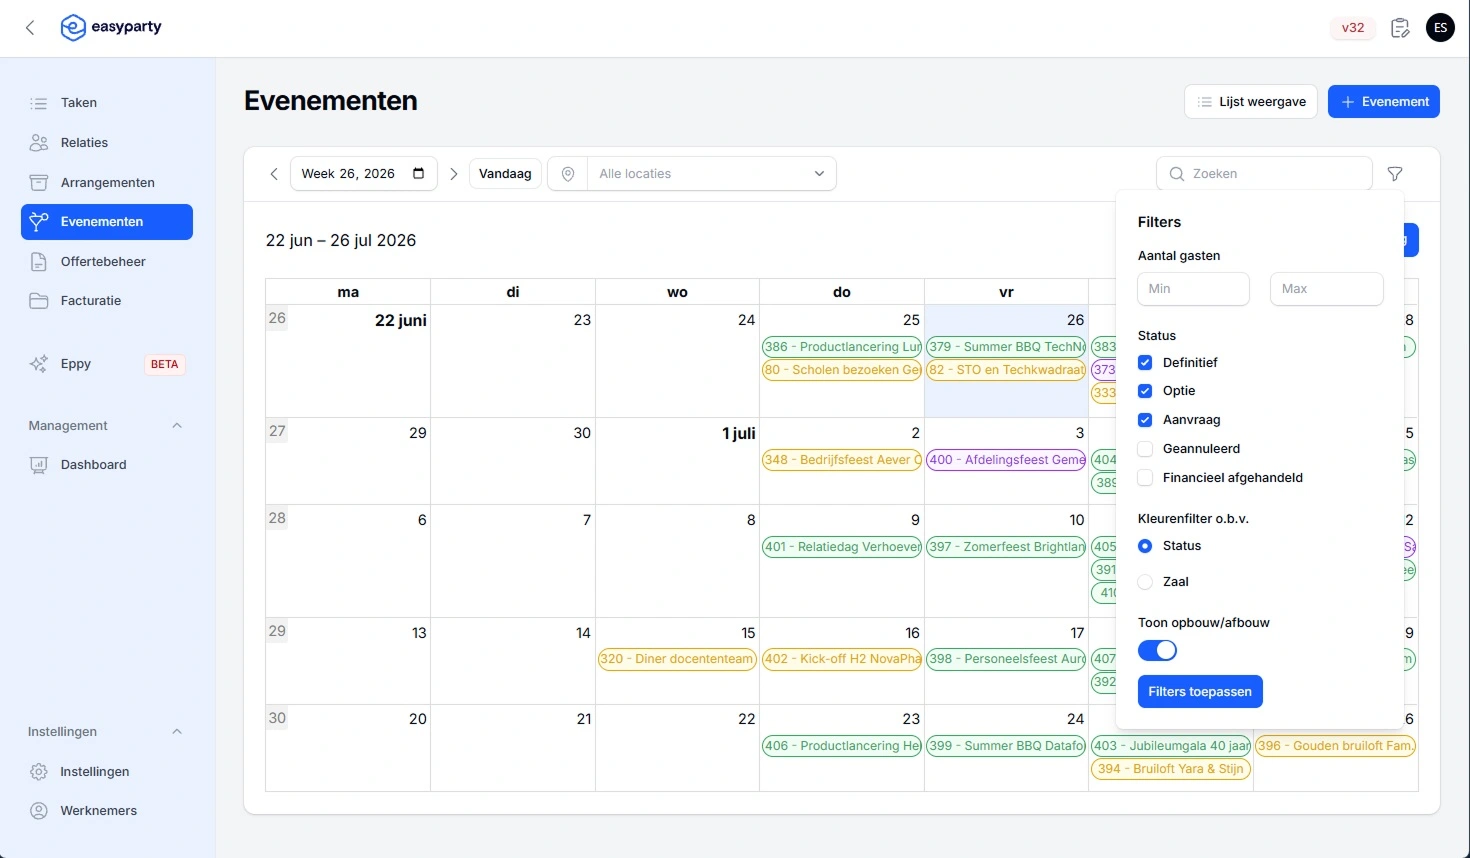
Task: Click the Evenementen sidebar icon
Action: point(39,222)
